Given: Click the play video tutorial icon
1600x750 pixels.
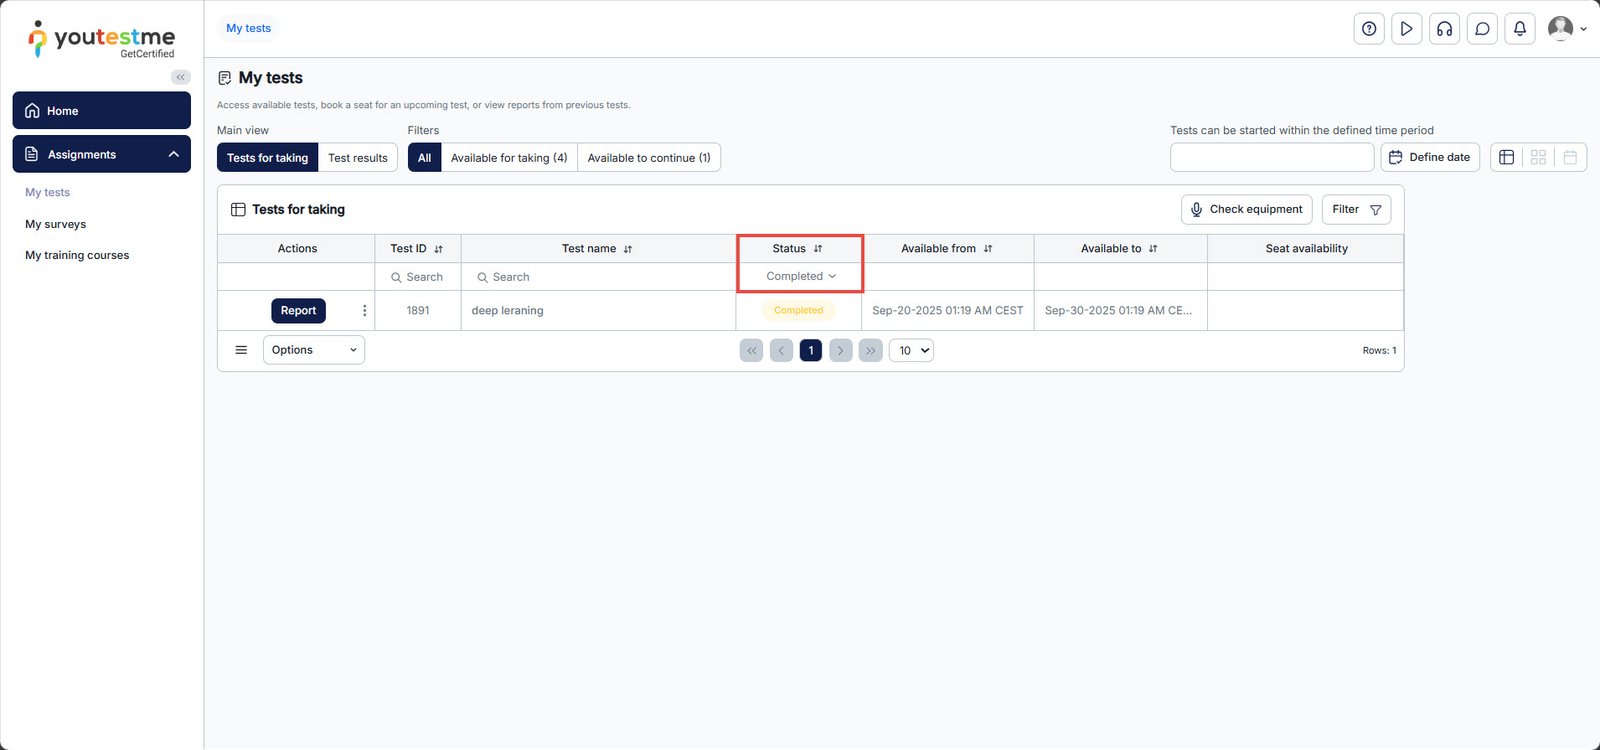Looking at the screenshot, I should point(1406,29).
